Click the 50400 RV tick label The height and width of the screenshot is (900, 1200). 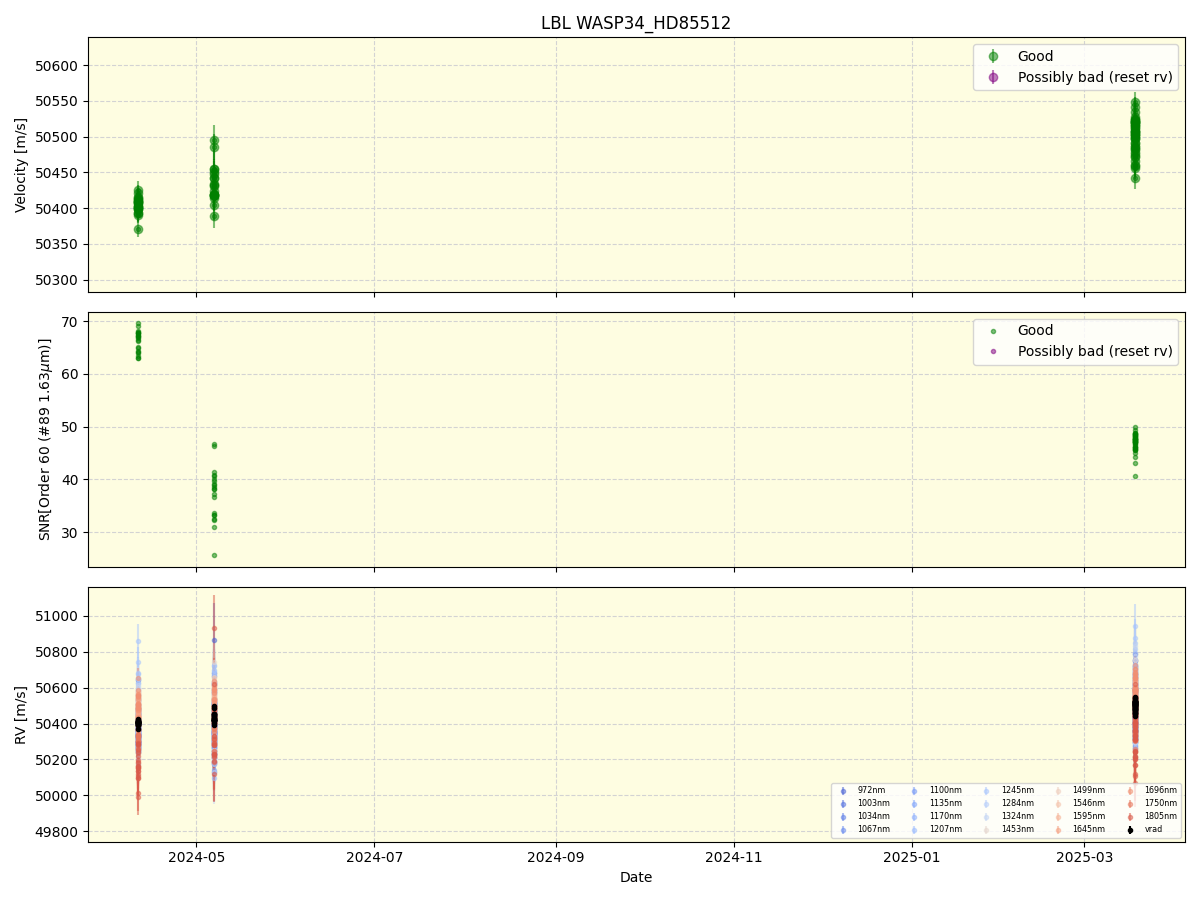click(x=58, y=724)
